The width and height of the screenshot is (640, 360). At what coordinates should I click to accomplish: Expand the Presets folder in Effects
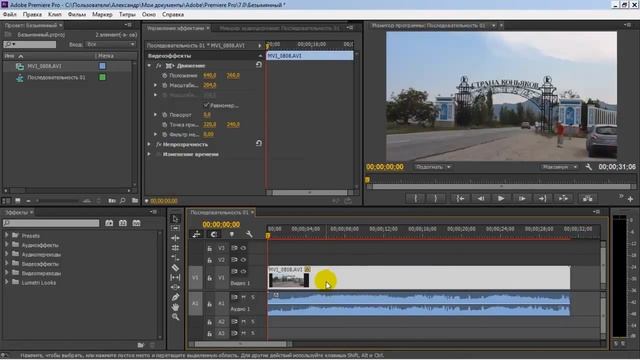click(7, 236)
